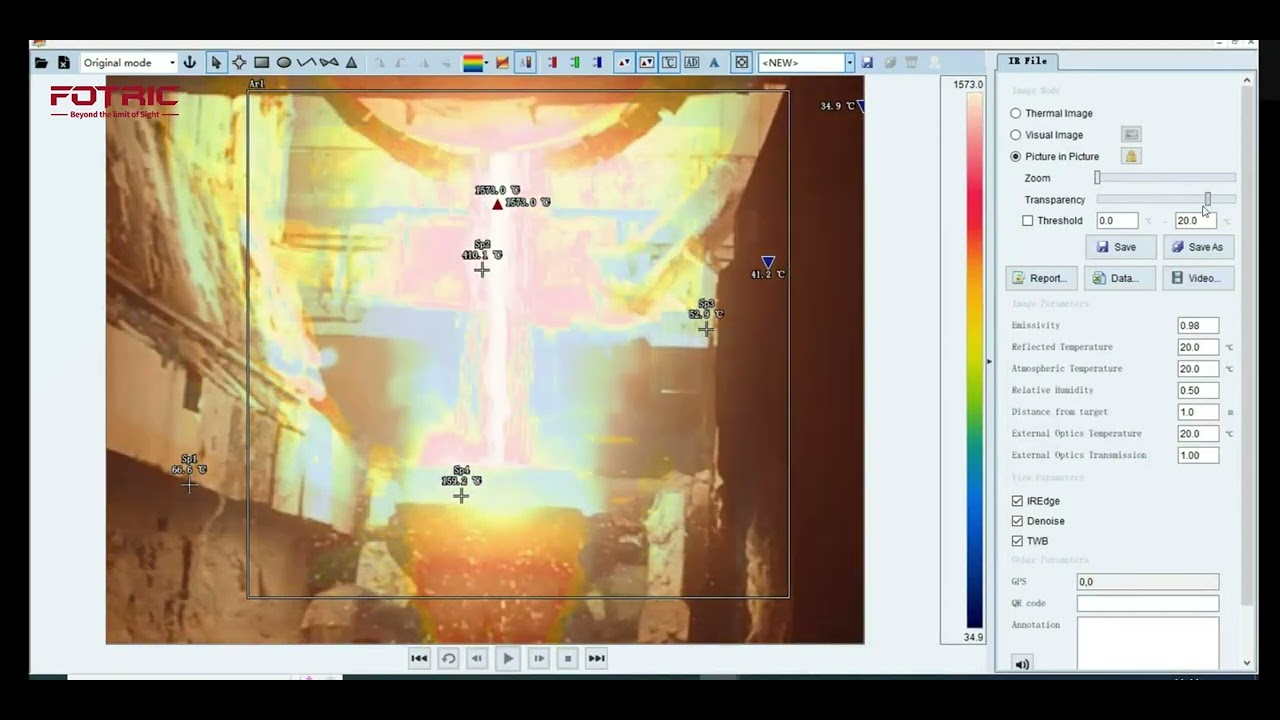
Task: Click the Save button
Action: click(1120, 247)
